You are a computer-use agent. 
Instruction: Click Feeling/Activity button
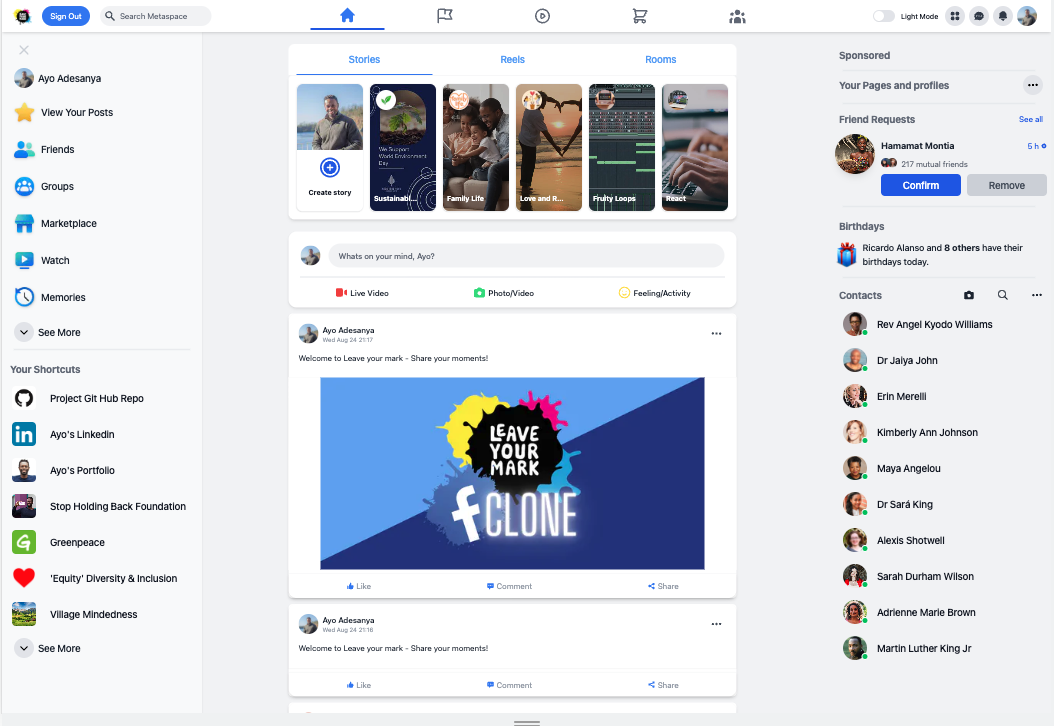click(x=655, y=293)
